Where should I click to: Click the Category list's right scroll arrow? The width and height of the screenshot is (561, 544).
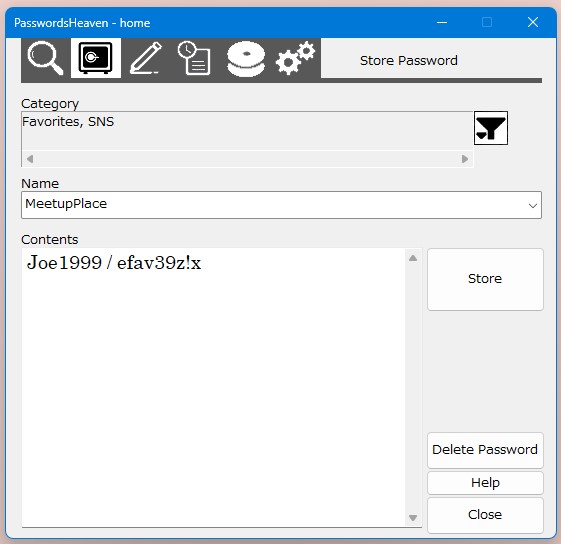(464, 159)
